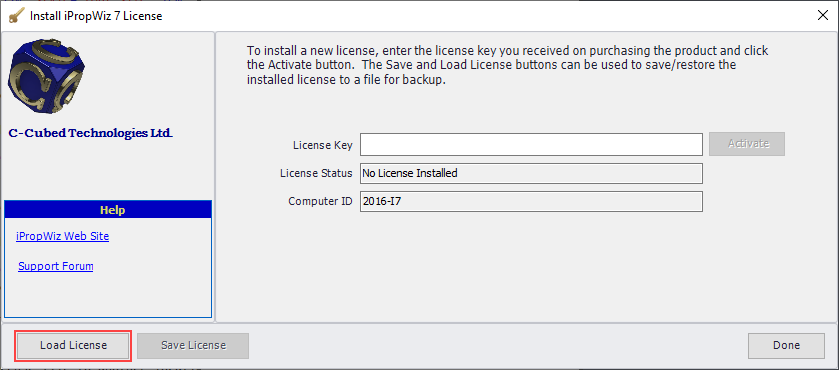
Task: Click the License Status label
Action: pyautogui.click(x=316, y=173)
